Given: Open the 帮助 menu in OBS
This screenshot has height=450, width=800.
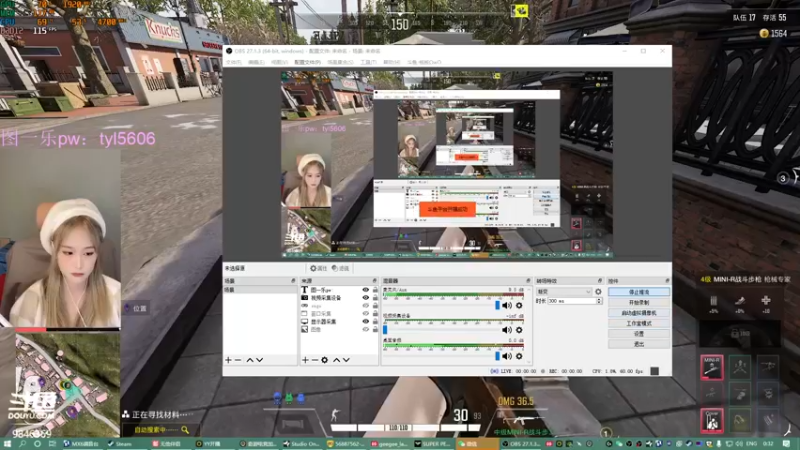Looking at the screenshot, I should 392,62.
